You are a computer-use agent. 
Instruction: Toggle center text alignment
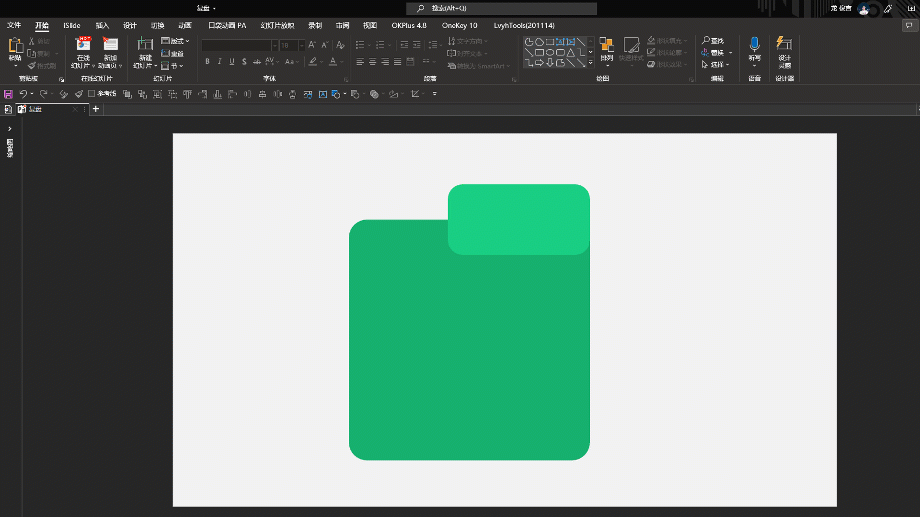[x=372, y=61]
